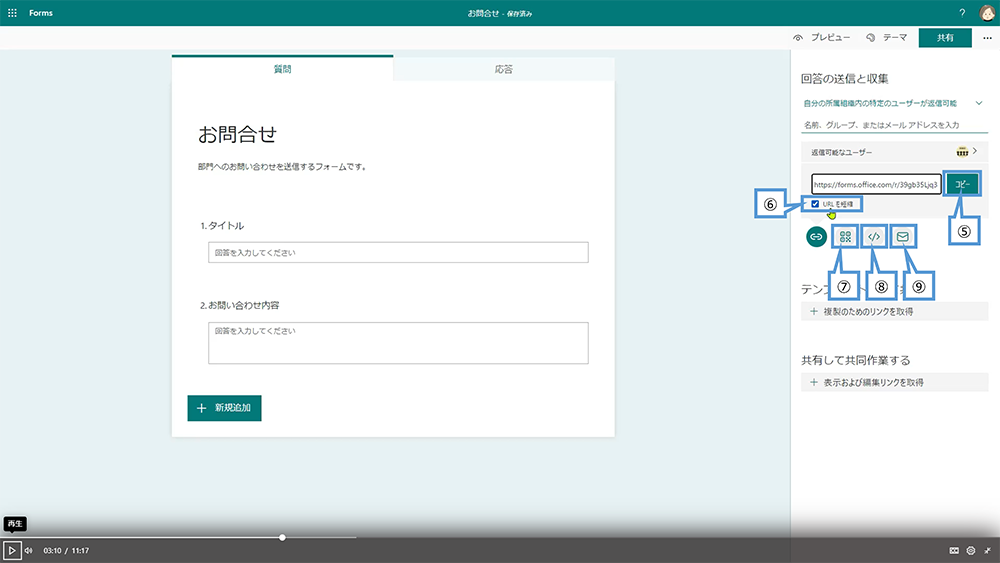Toggle the URLを短縮 checkbox
Viewport: 1000px width, 563px height.
click(815, 204)
